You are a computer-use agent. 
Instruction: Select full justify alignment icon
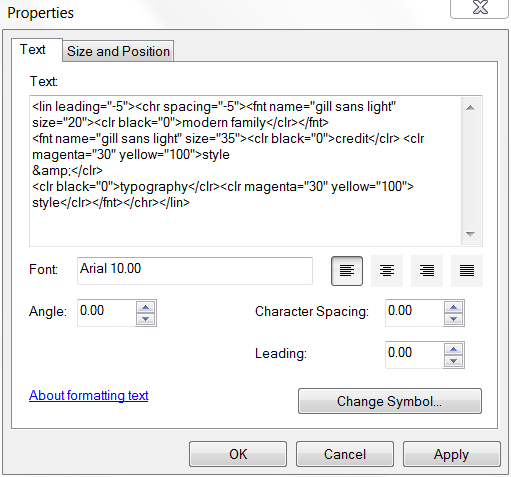[x=467, y=271]
